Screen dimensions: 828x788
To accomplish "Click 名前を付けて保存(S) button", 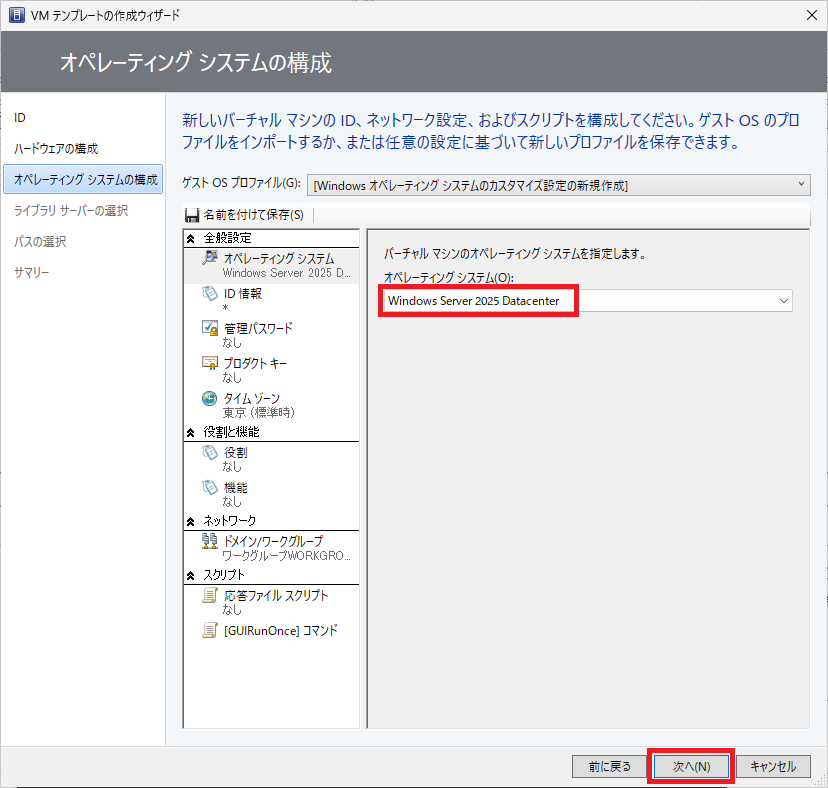I will [x=245, y=215].
